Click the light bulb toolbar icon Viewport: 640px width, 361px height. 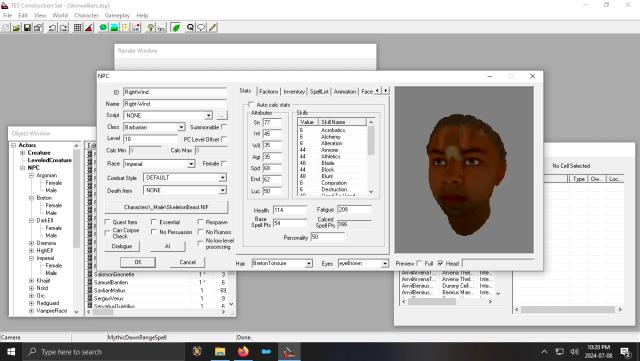point(151,27)
